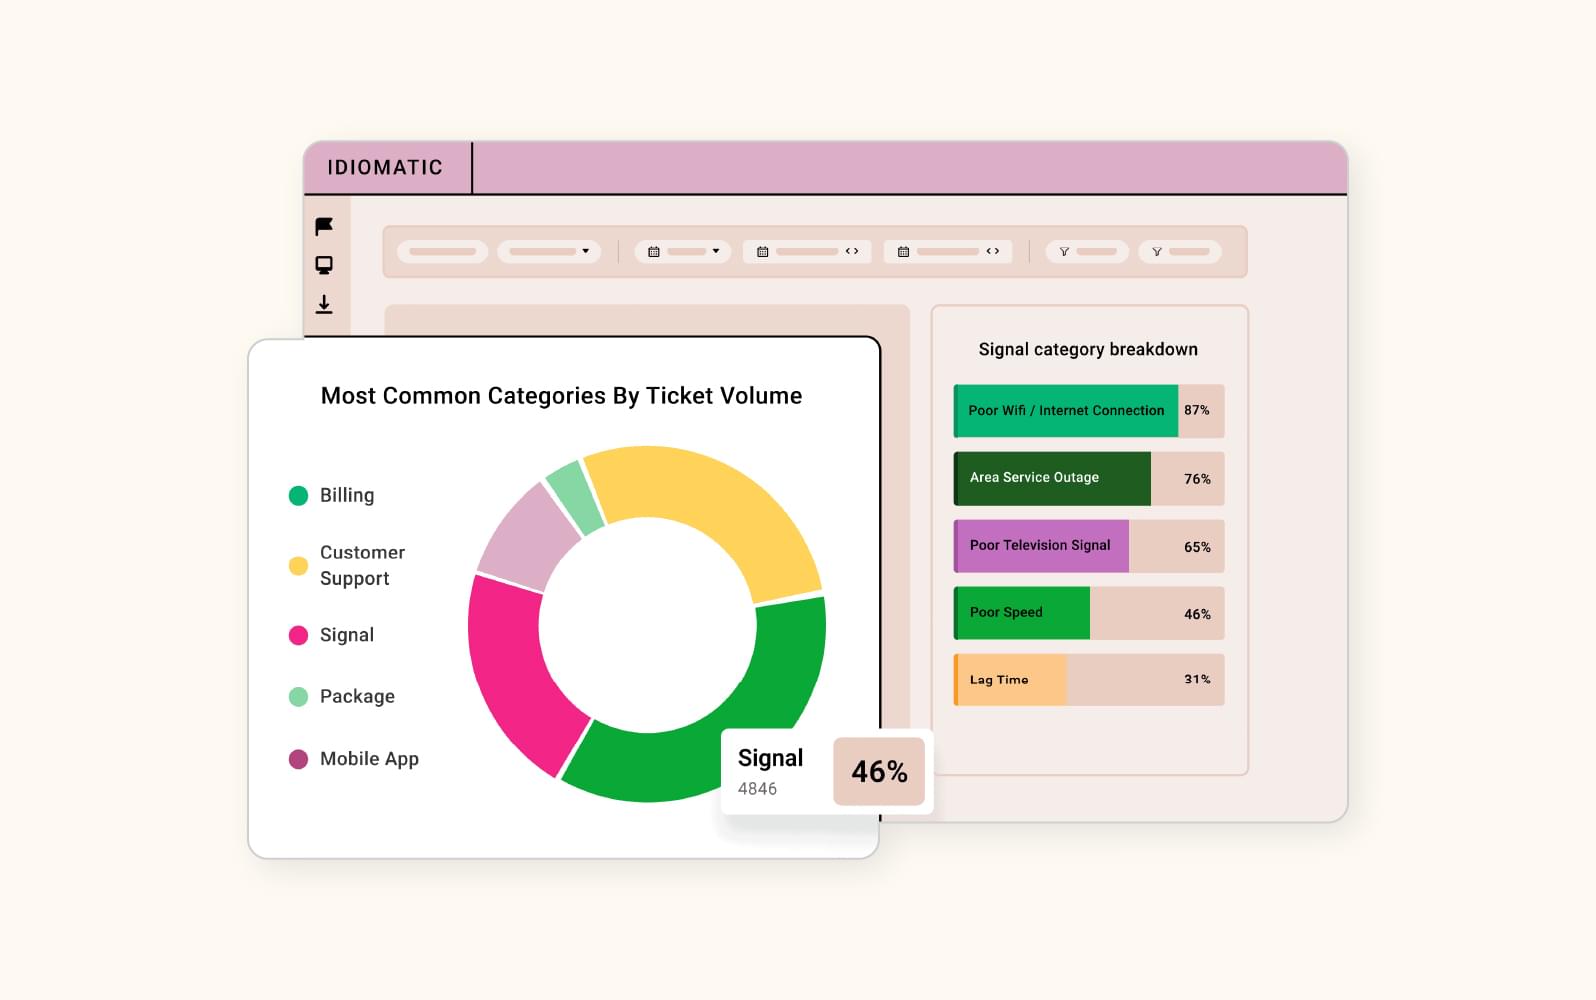Click the calendar icon in the pill with a caret
This screenshot has width=1596, height=1000.
pos(654,252)
